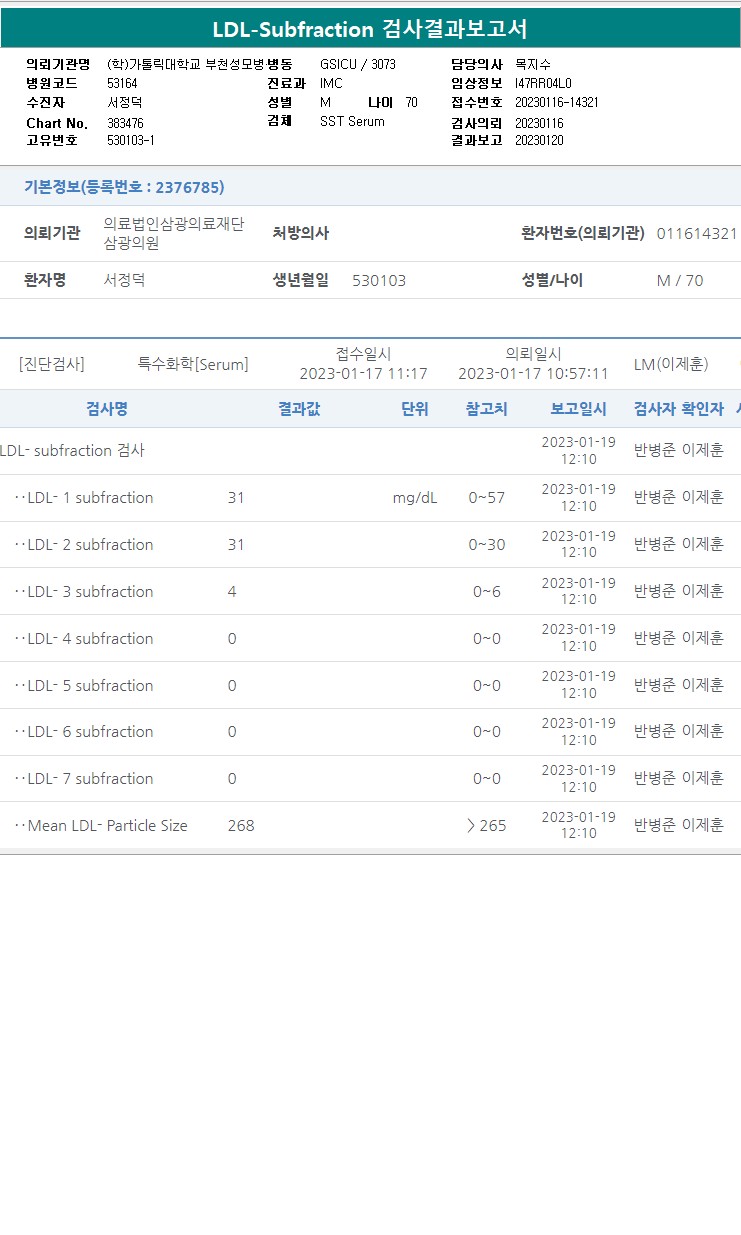This screenshot has width=741, height=1235.
Task: Click the attending doctor name 목지수
Action: tap(533, 64)
